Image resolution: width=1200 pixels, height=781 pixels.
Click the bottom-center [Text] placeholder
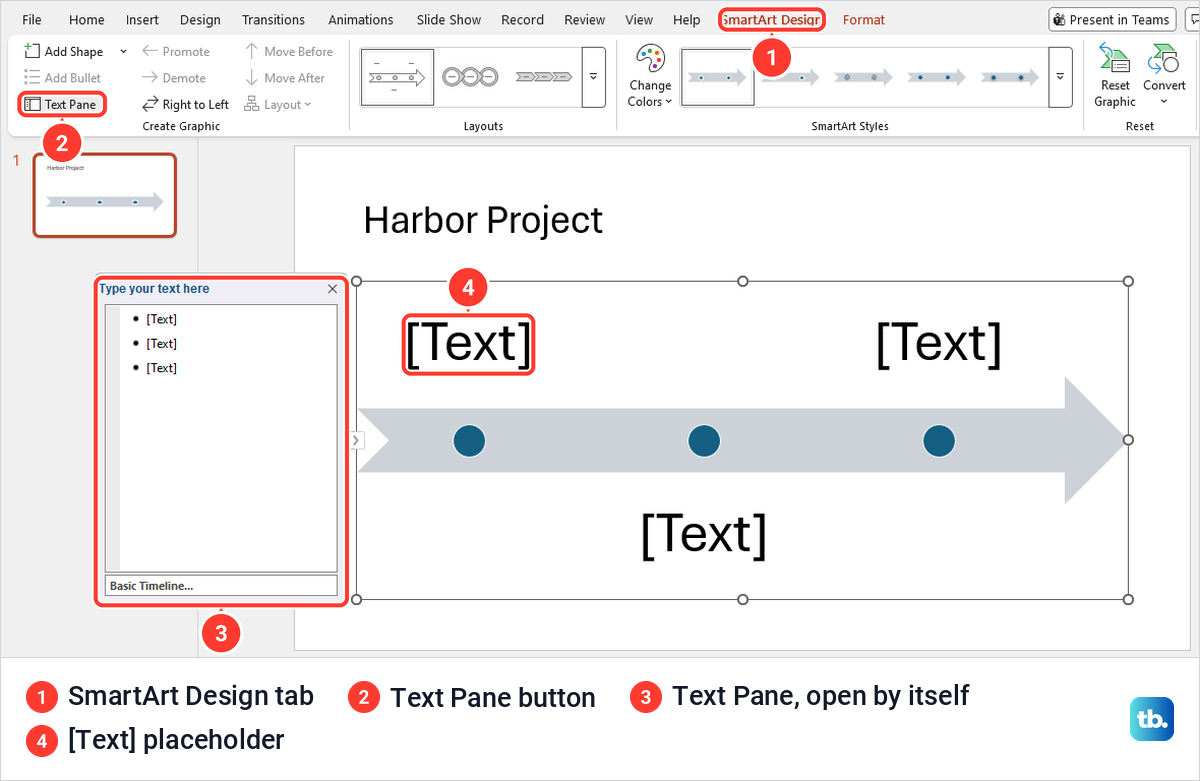pyautogui.click(x=704, y=534)
